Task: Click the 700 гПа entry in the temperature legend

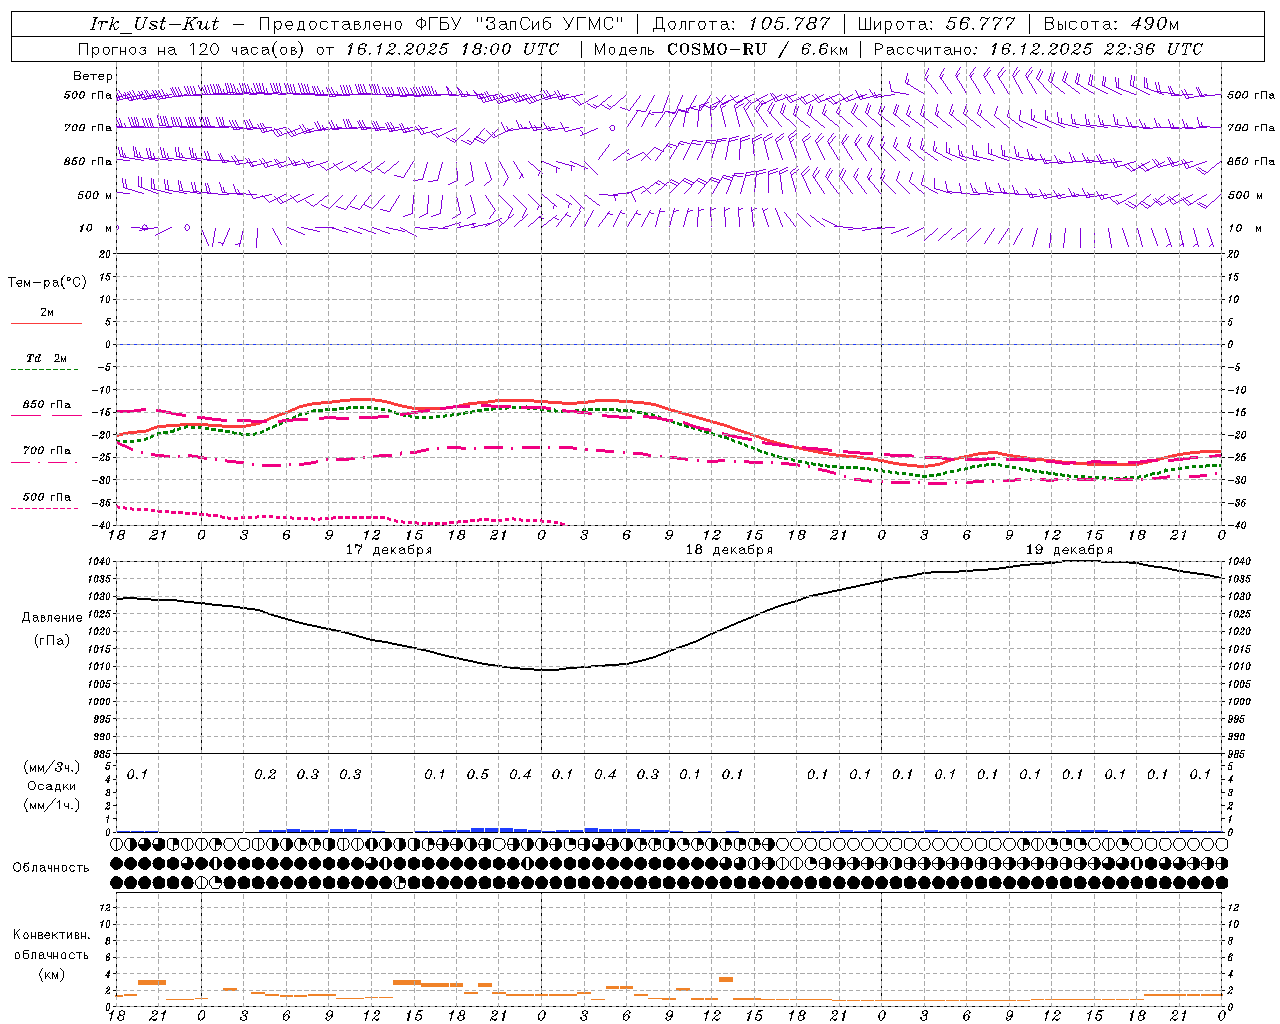Action: 47,451
